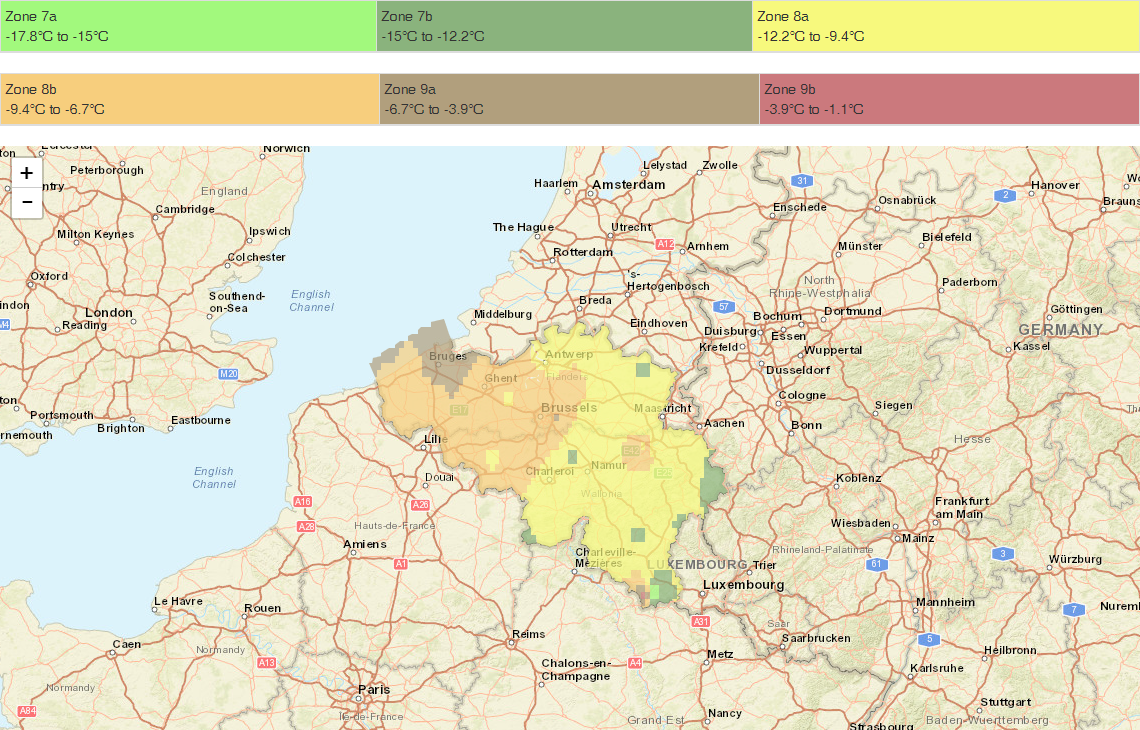Click the Reims city label
The image size is (1140, 730).
pyautogui.click(x=529, y=634)
